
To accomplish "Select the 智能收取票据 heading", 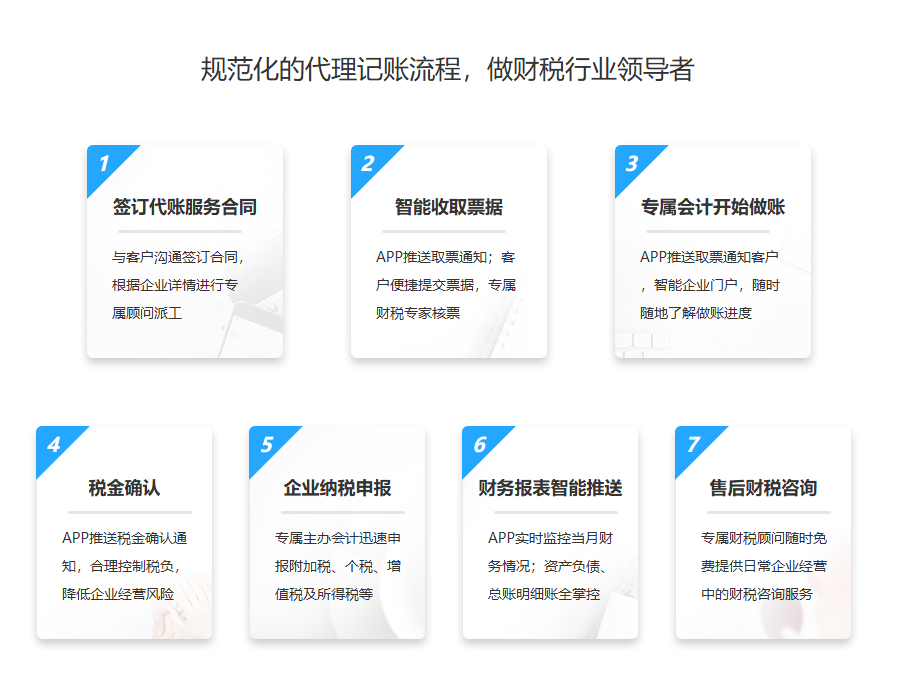I will (449, 208).
